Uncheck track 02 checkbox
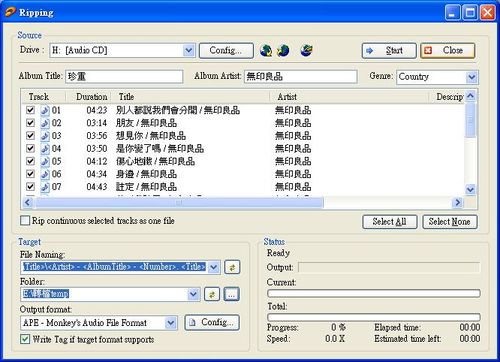 tap(30, 123)
